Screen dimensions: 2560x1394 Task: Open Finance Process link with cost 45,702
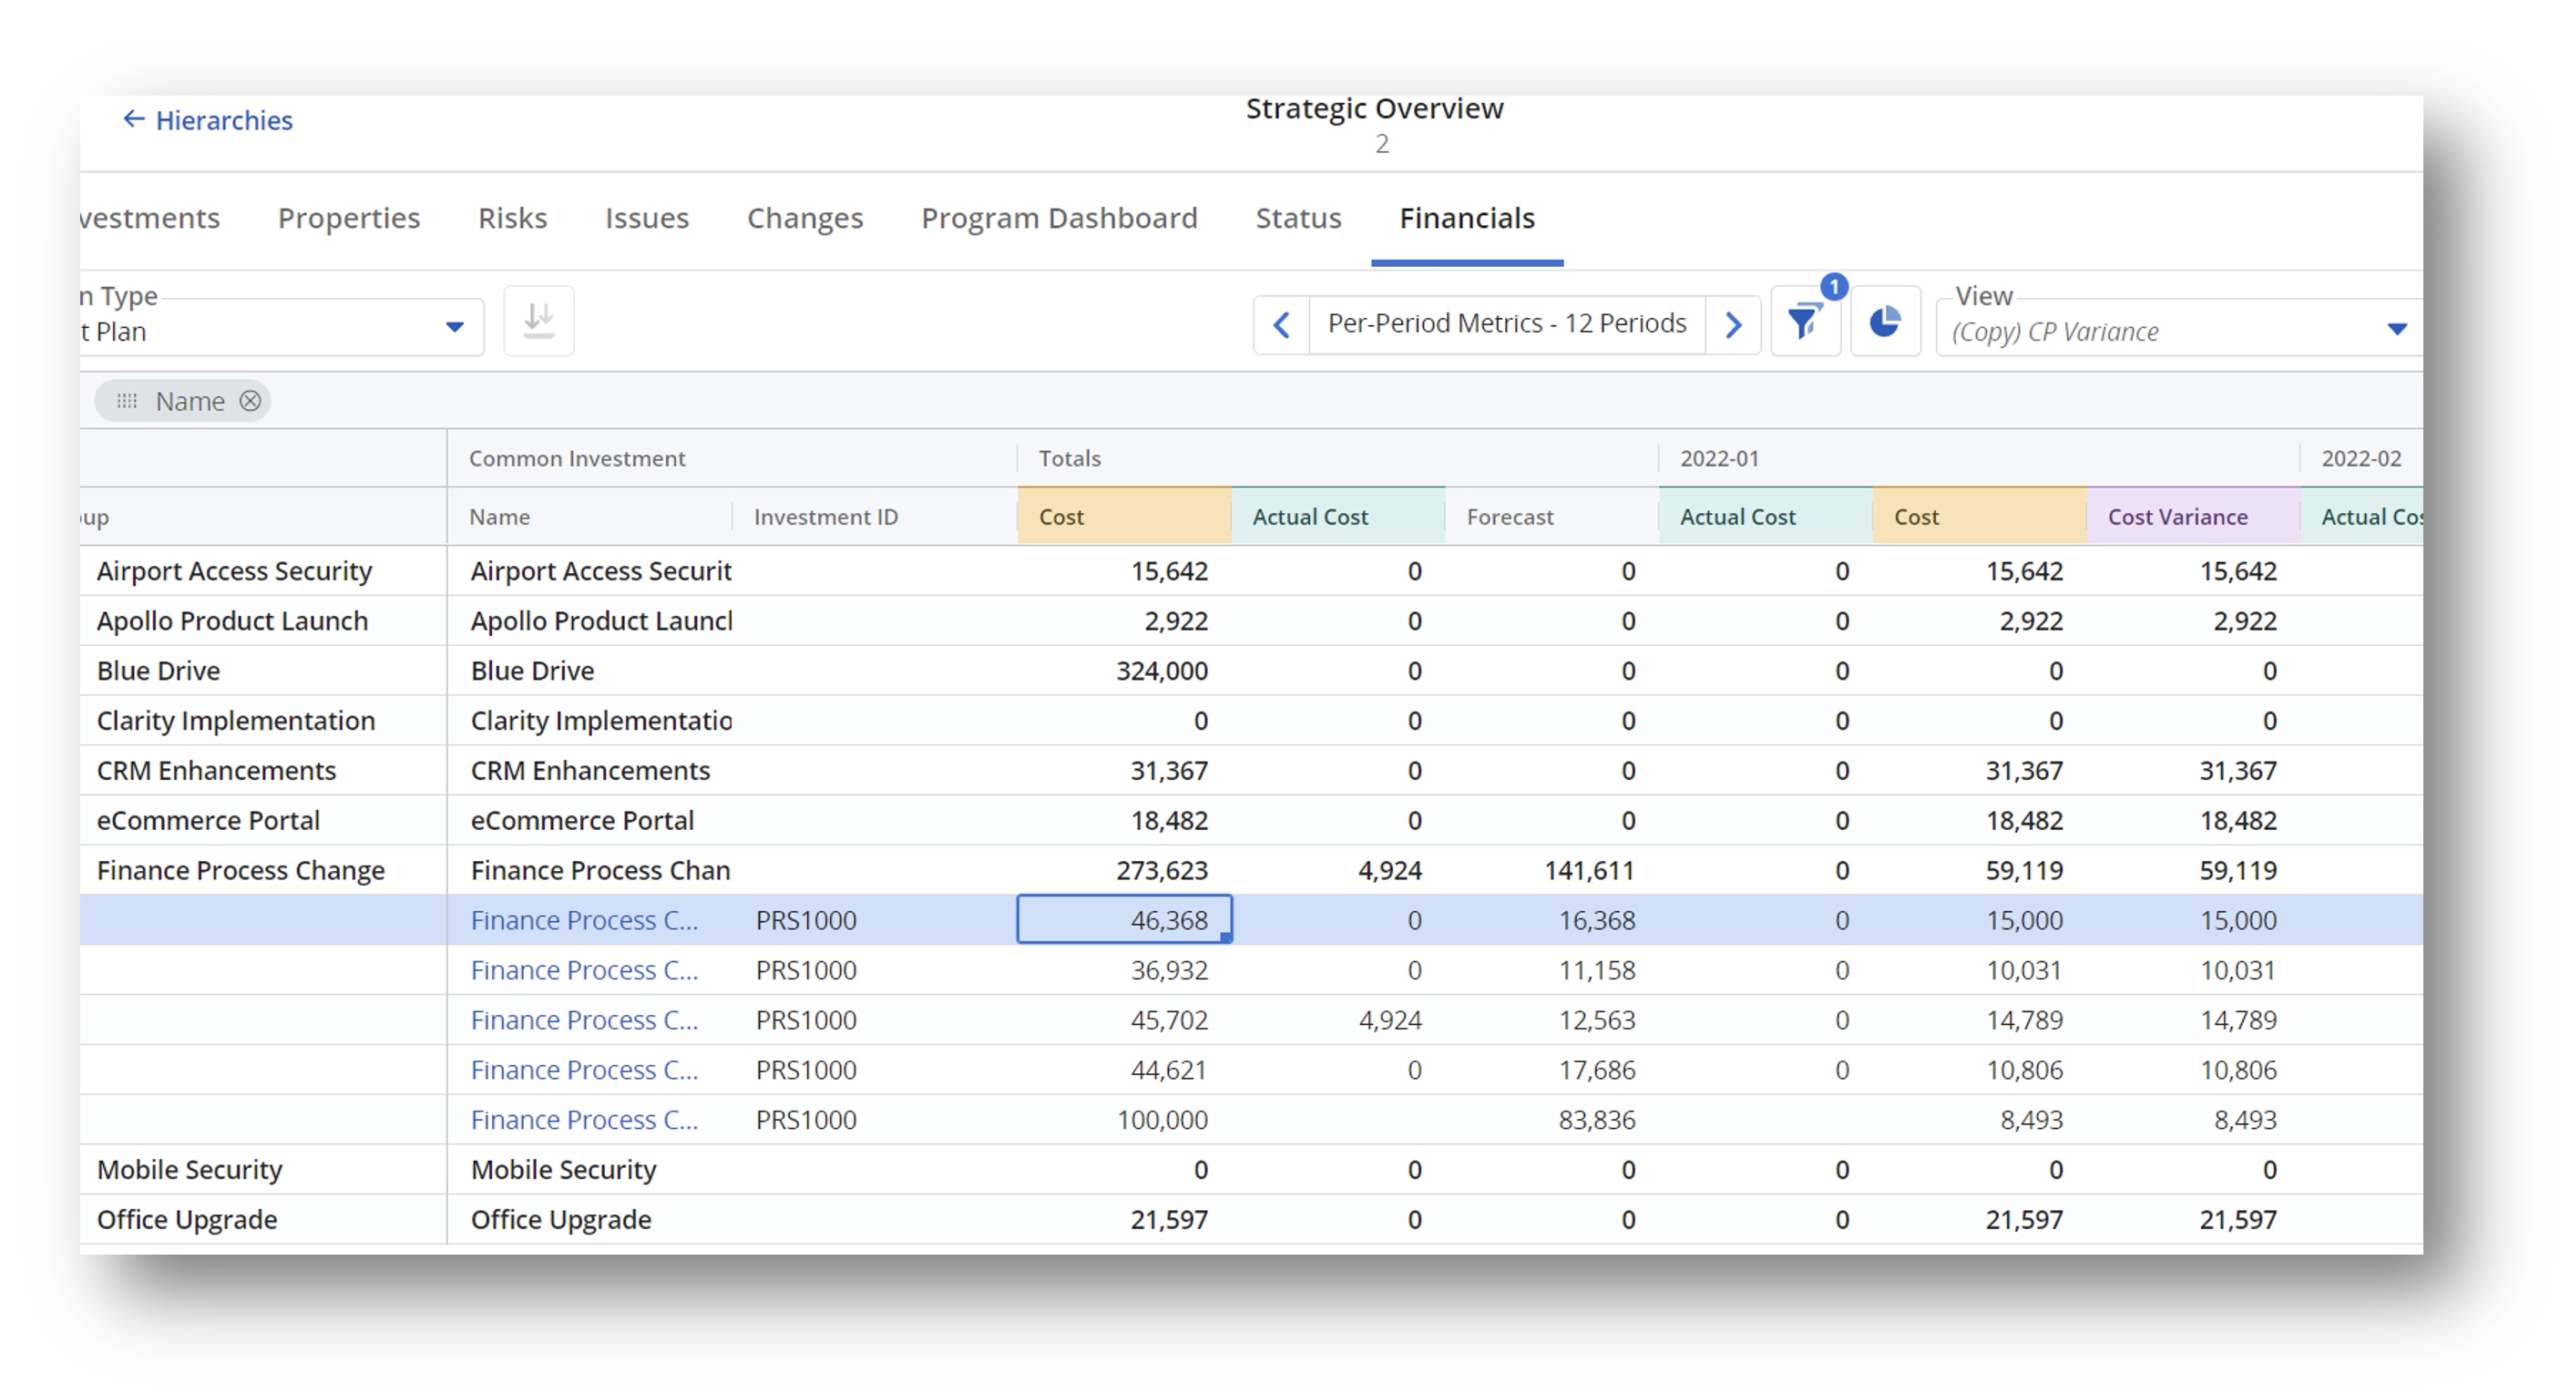click(x=584, y=1020)
